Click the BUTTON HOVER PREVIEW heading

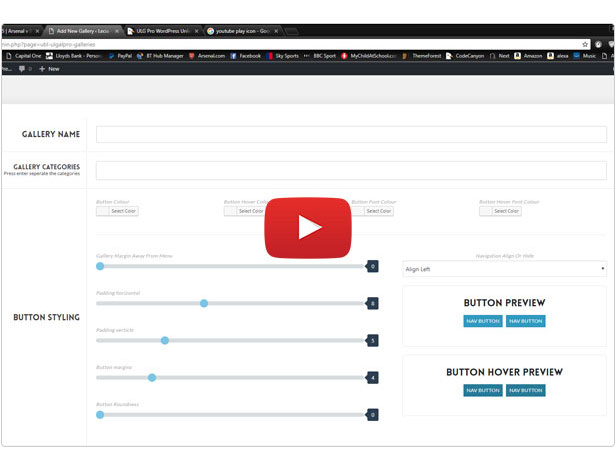pos(504,372)
